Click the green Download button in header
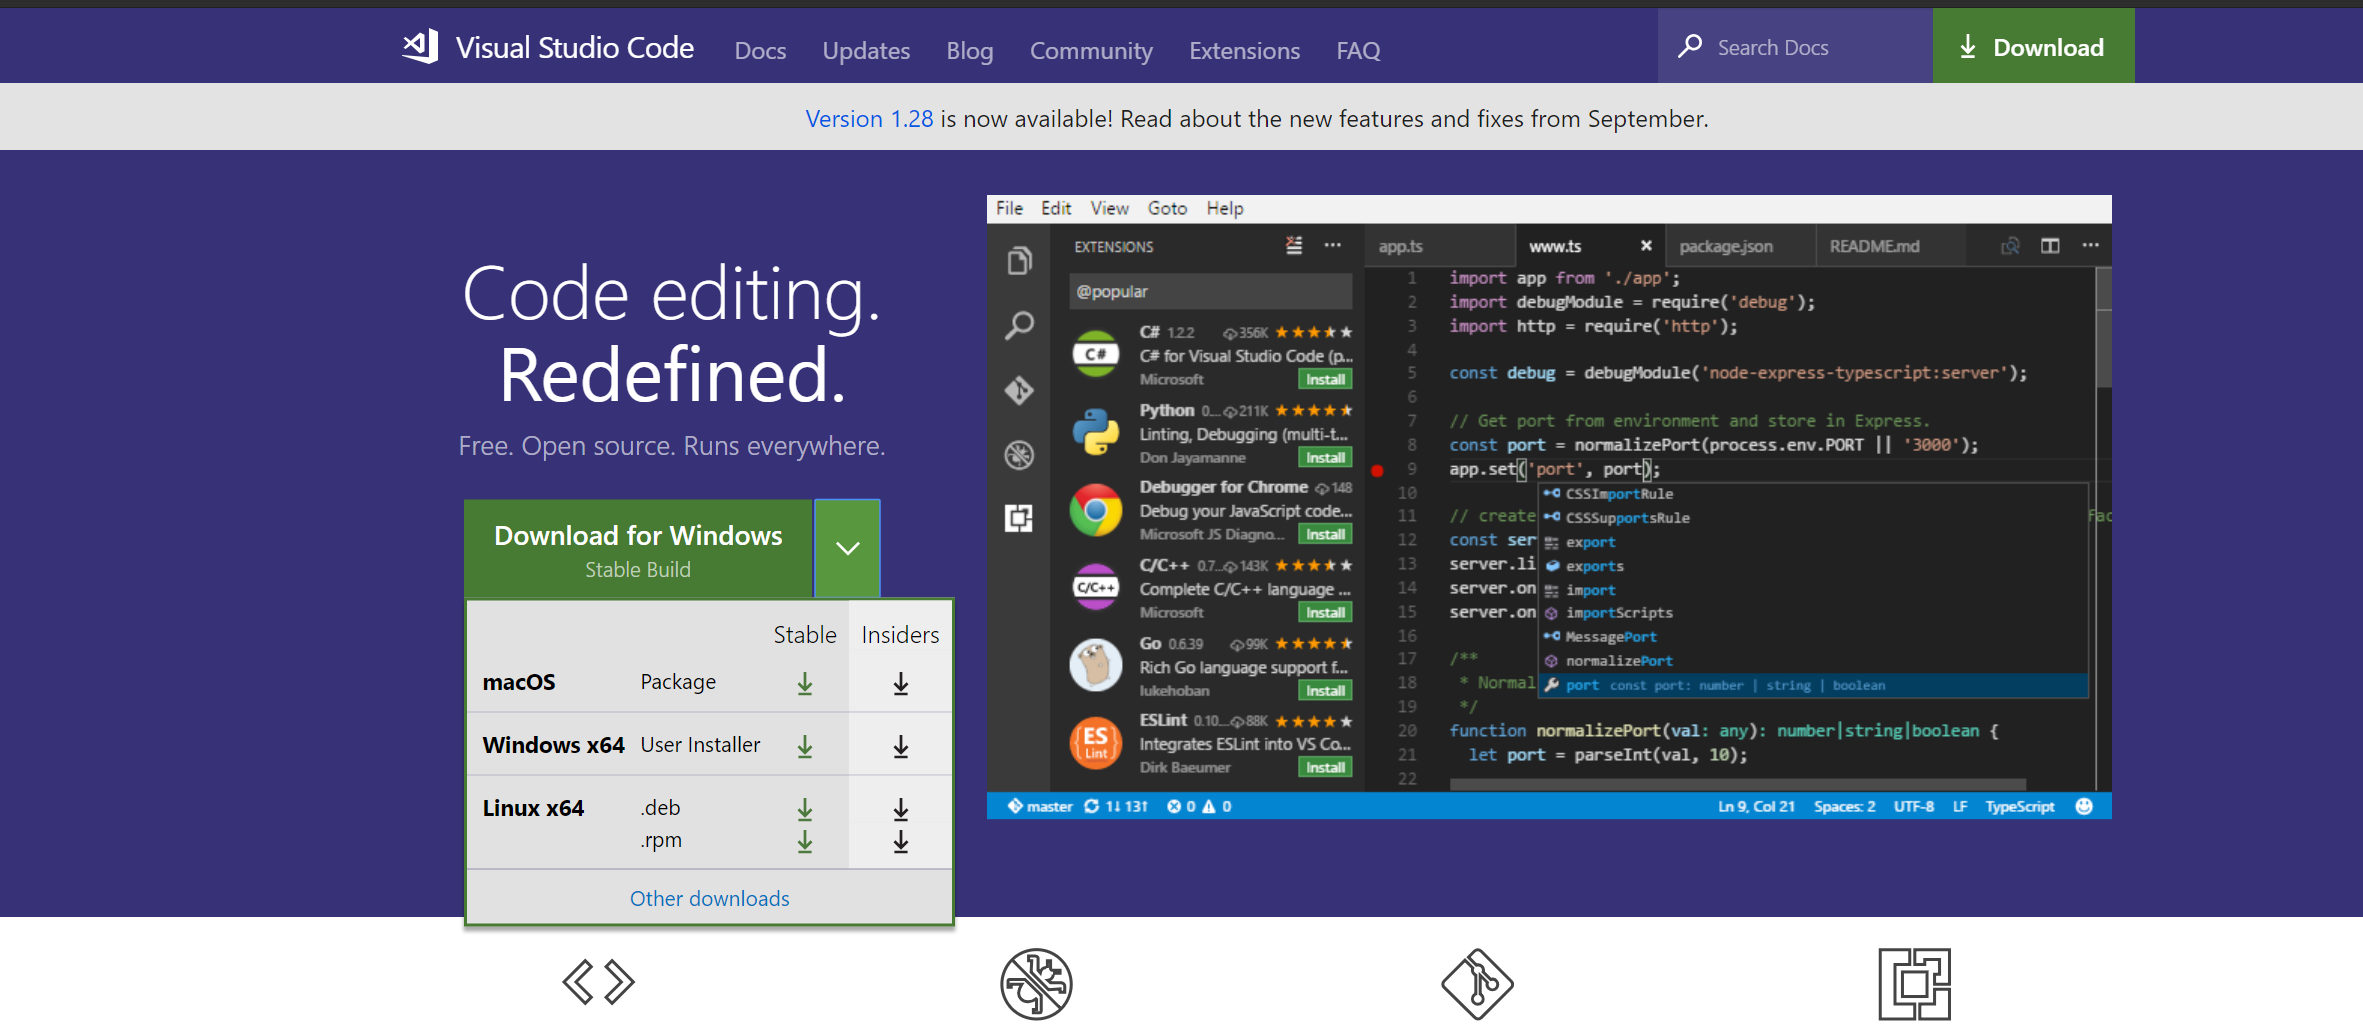 pyautogui.click(x=2033, y=46)
